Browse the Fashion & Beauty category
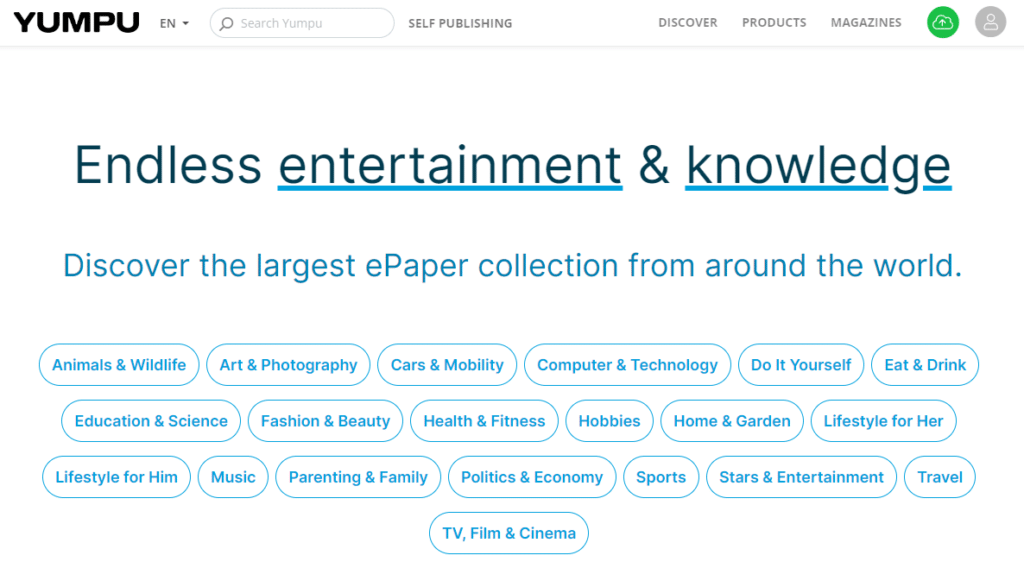Image resolution: width=1024 pixels, height=568 pixels. pyautogui.click(x=325, y=421)
